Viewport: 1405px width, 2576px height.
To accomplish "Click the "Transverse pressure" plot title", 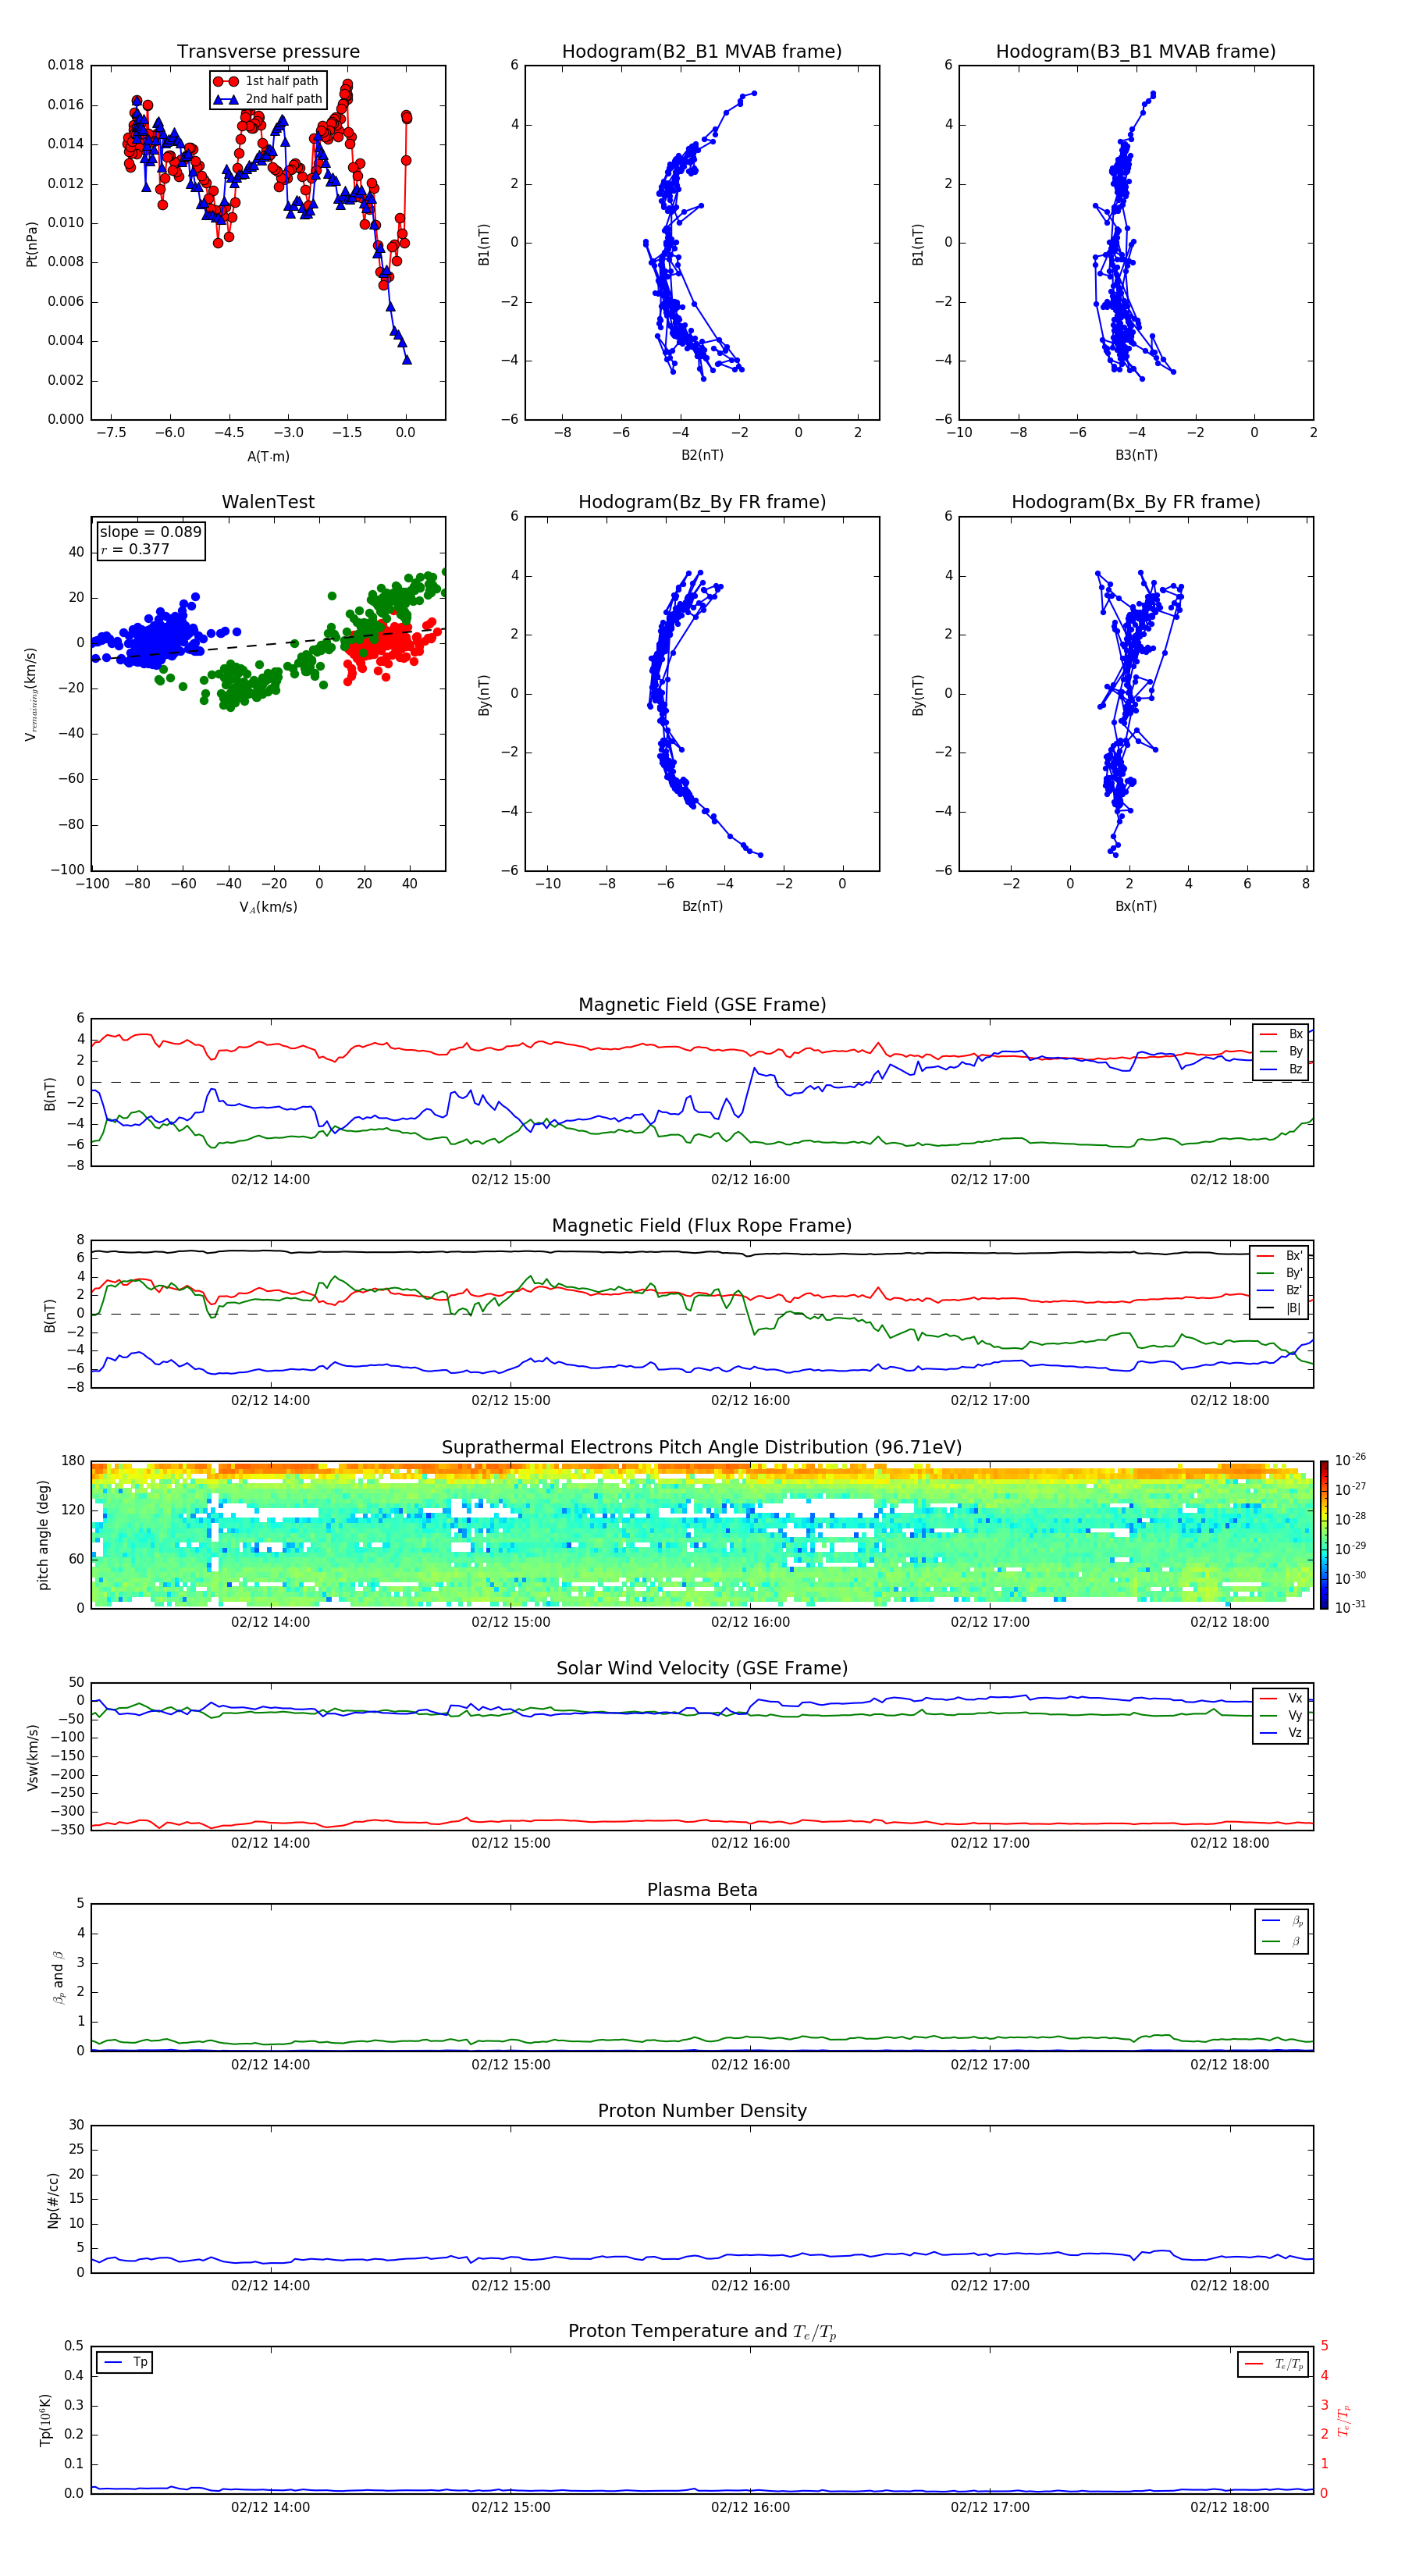I will tap(268, 51).
